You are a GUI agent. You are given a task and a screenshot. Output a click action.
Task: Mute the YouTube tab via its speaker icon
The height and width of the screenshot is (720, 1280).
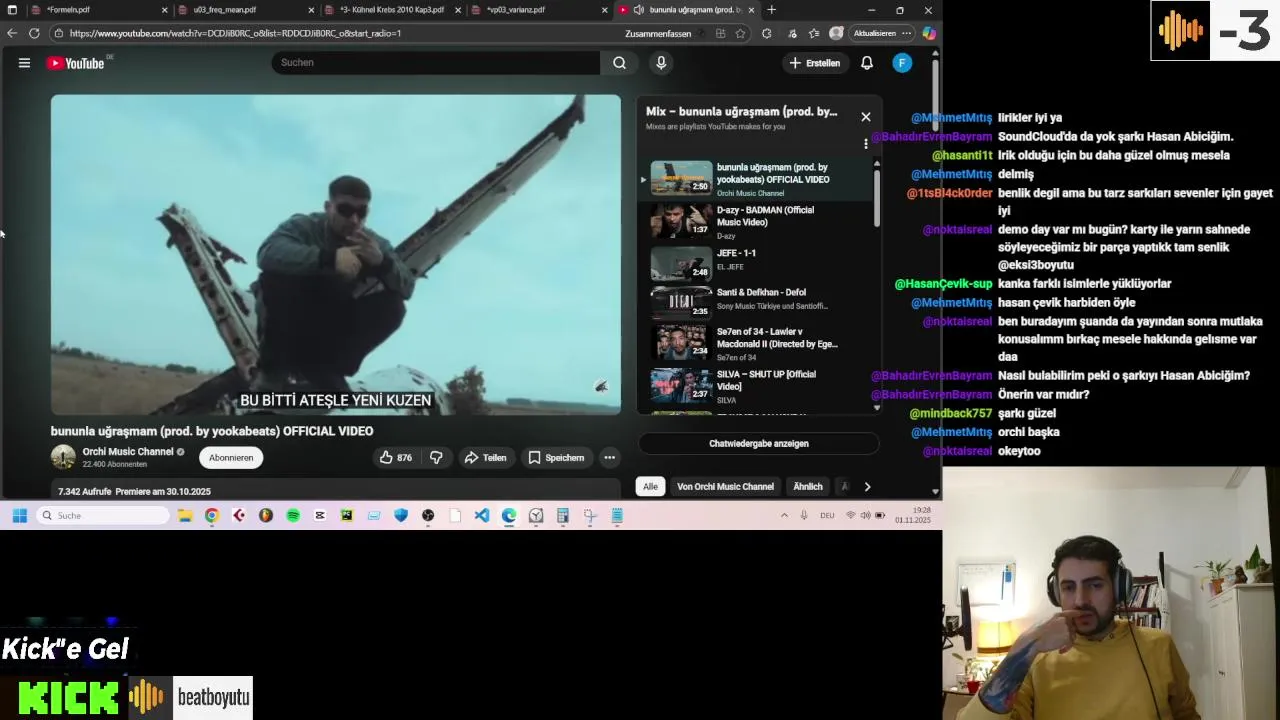coord(639,10)
